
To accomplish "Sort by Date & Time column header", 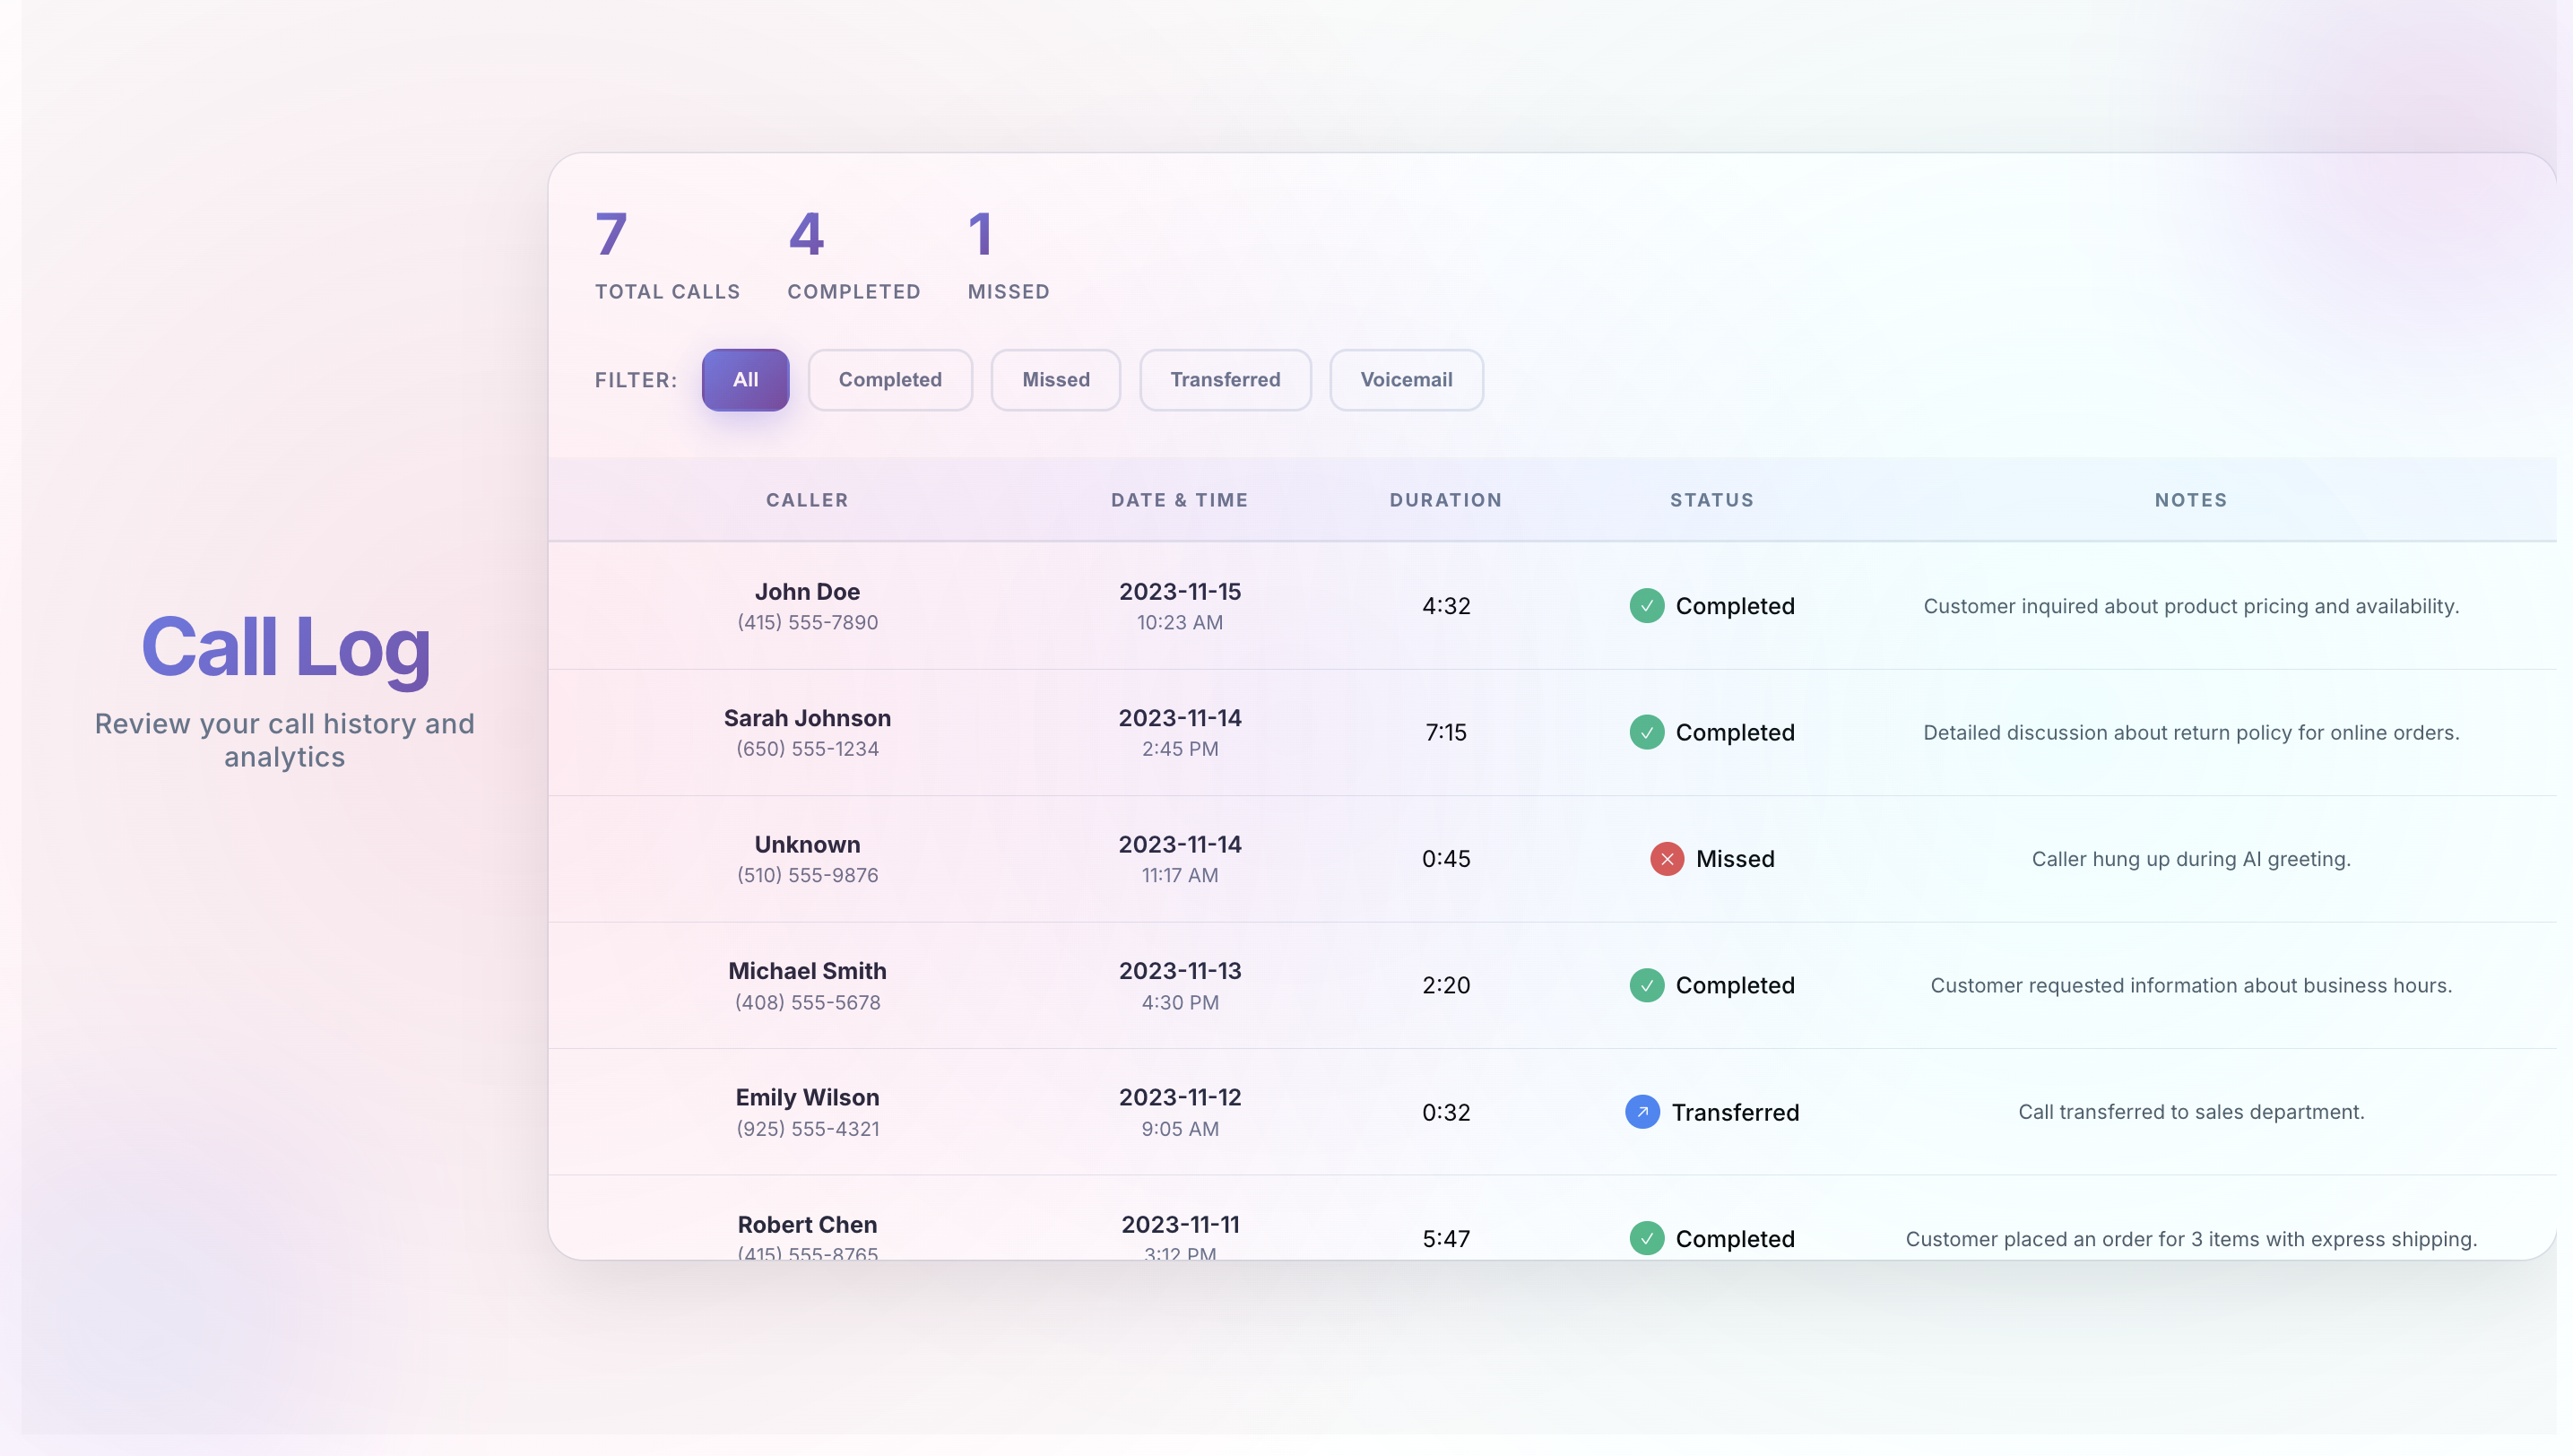I will click(1179, 500).
